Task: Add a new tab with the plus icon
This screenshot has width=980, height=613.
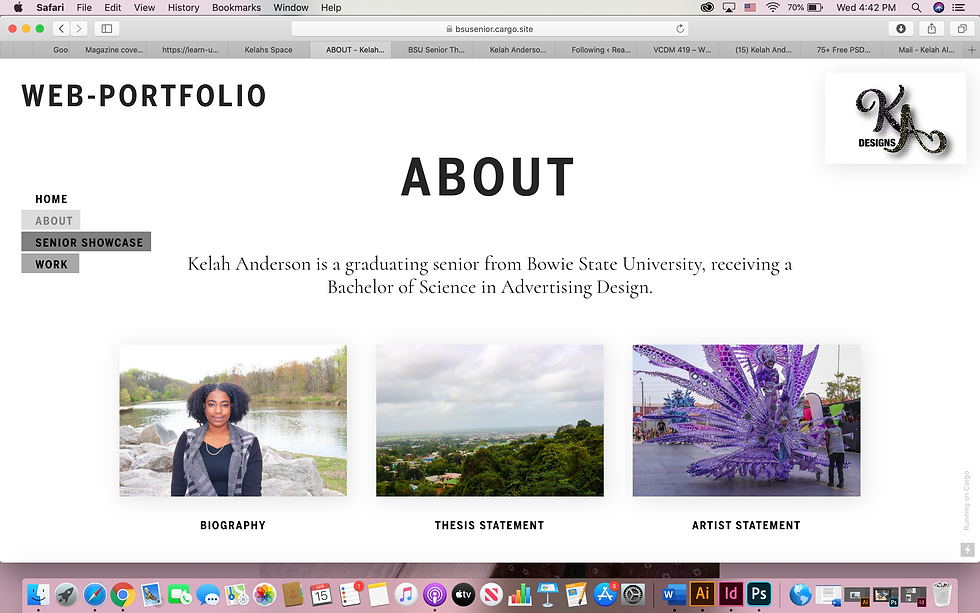Action: [x=971, y=50]
